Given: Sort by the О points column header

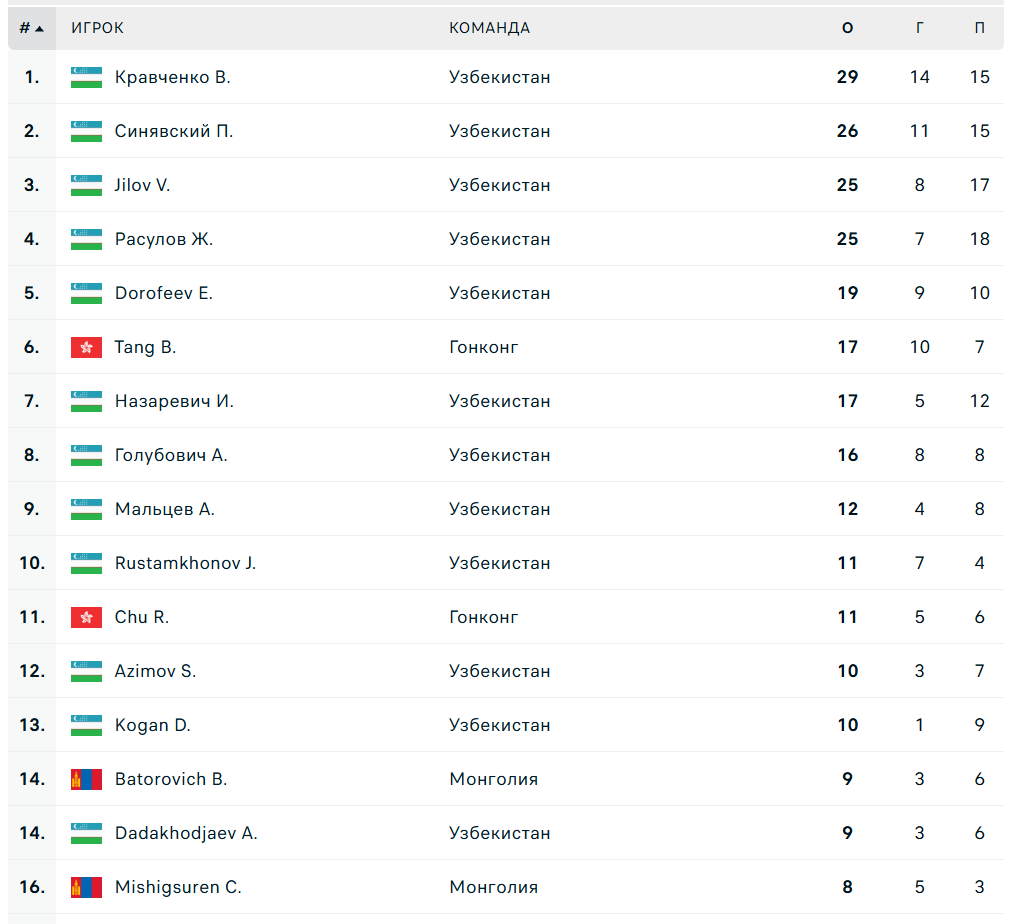Looking at the screenshot, I should (848, 28).
